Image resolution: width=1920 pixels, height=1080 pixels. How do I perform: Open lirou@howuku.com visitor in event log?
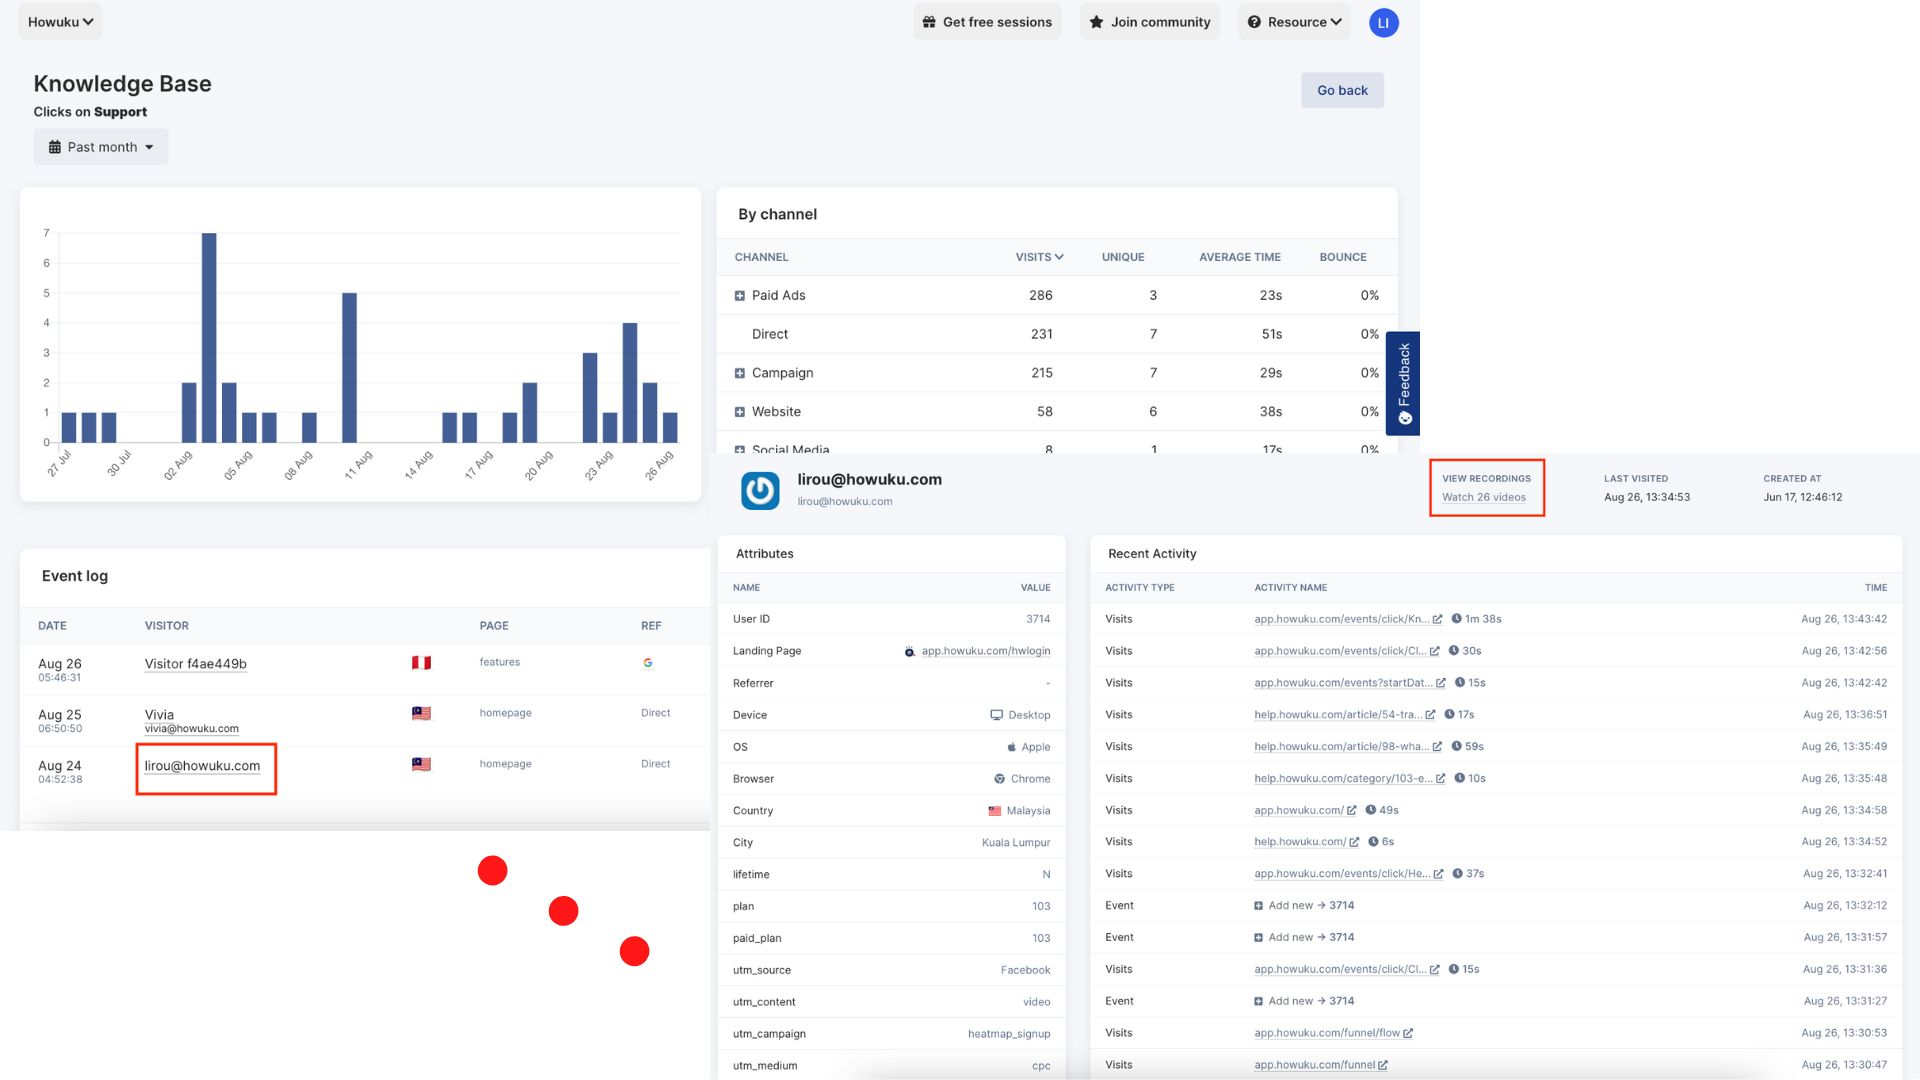(202, 766)
